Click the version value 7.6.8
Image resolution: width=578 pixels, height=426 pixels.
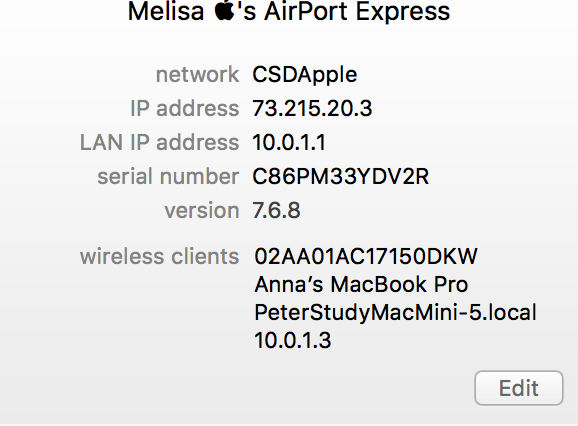(276, 210)
